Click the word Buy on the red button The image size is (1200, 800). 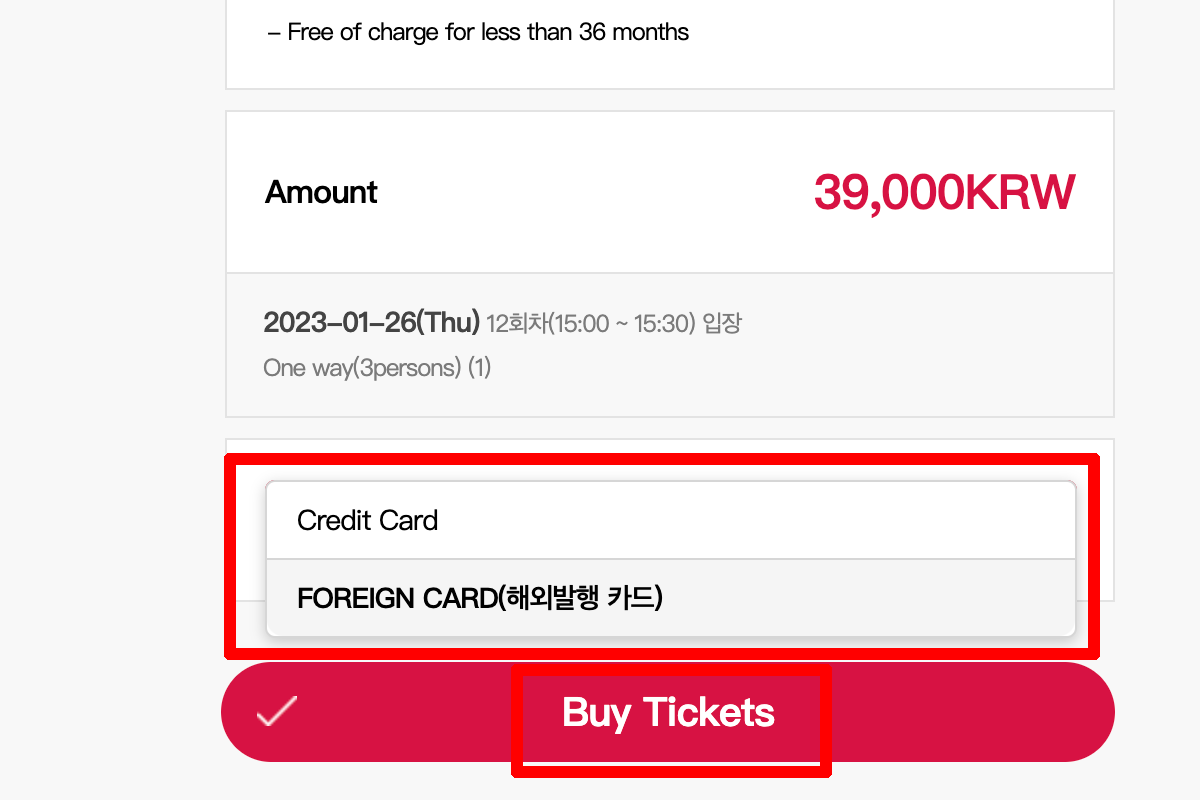tap(596, 712)
